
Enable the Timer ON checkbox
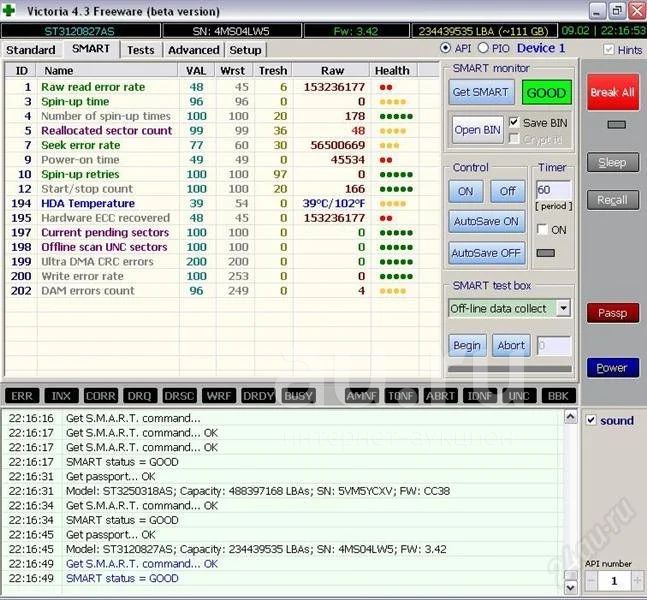click(542, 229)
